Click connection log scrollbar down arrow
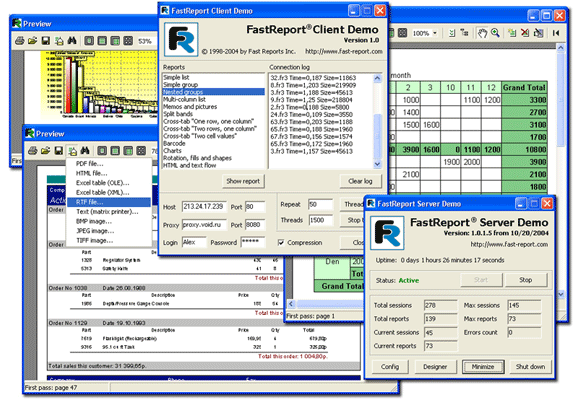The image size is (578, 400). coord(377,164)
